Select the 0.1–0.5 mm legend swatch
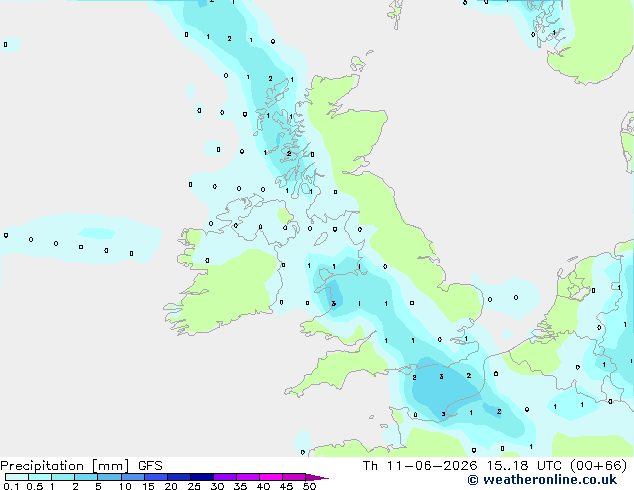Viewport: 634px width, 490px height. [x=17, y=477]
